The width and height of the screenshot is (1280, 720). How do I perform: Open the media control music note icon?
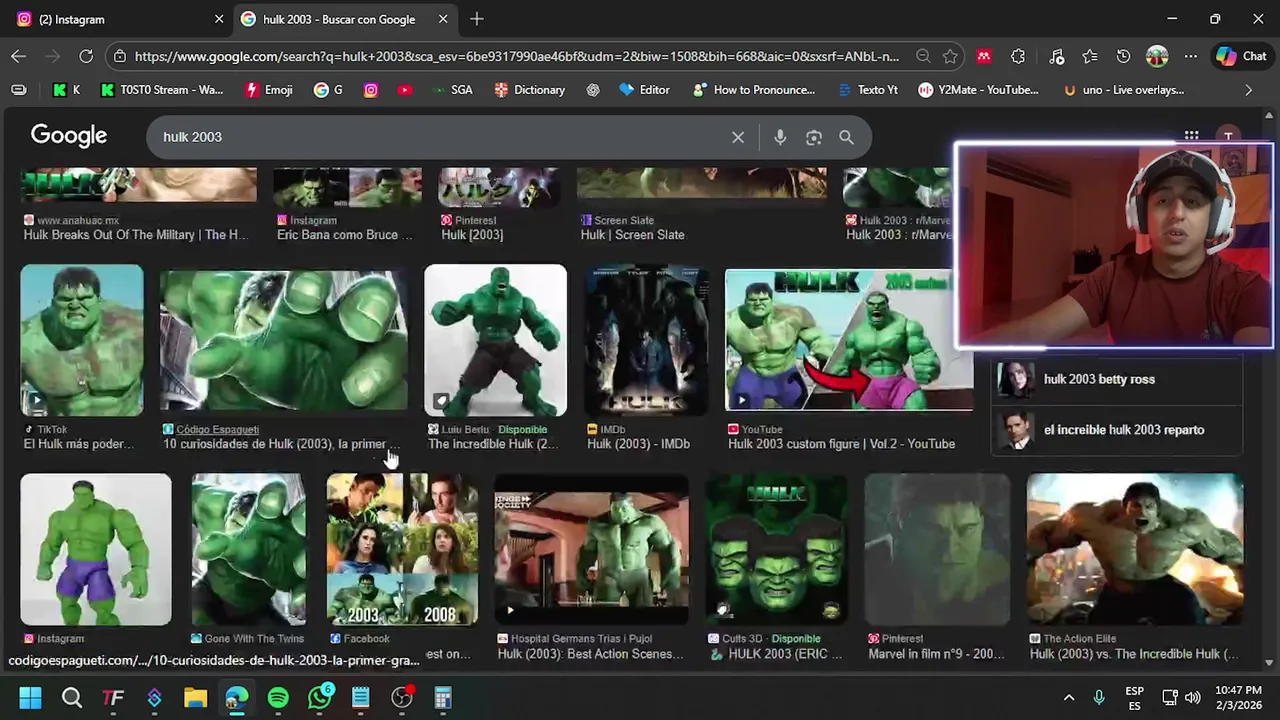point(1056,57)
